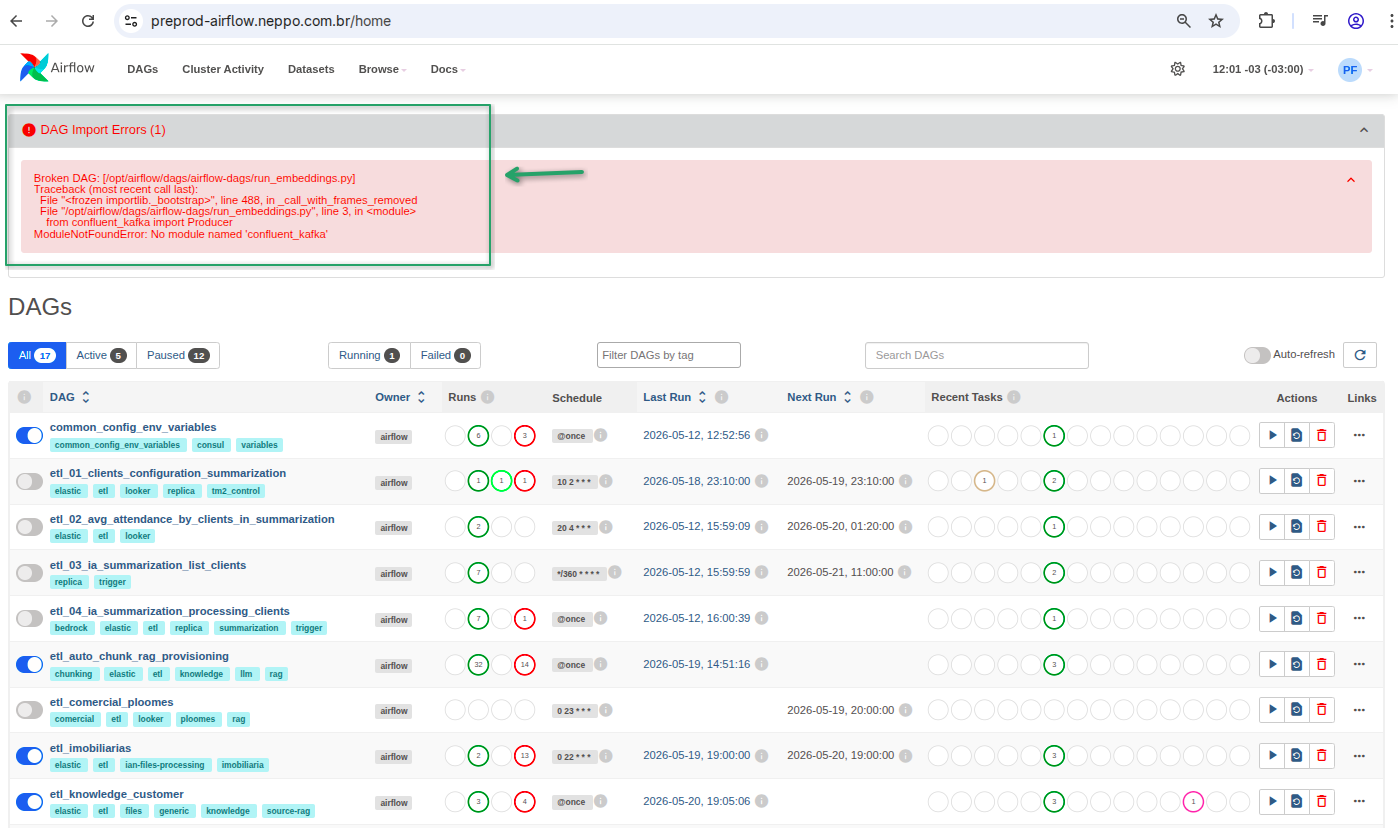The width and height of the screenshot is (1398, 828).
Task: Turn on the Auto-refresh switch
Action: pyautogui.click(x=1257, y=355)
